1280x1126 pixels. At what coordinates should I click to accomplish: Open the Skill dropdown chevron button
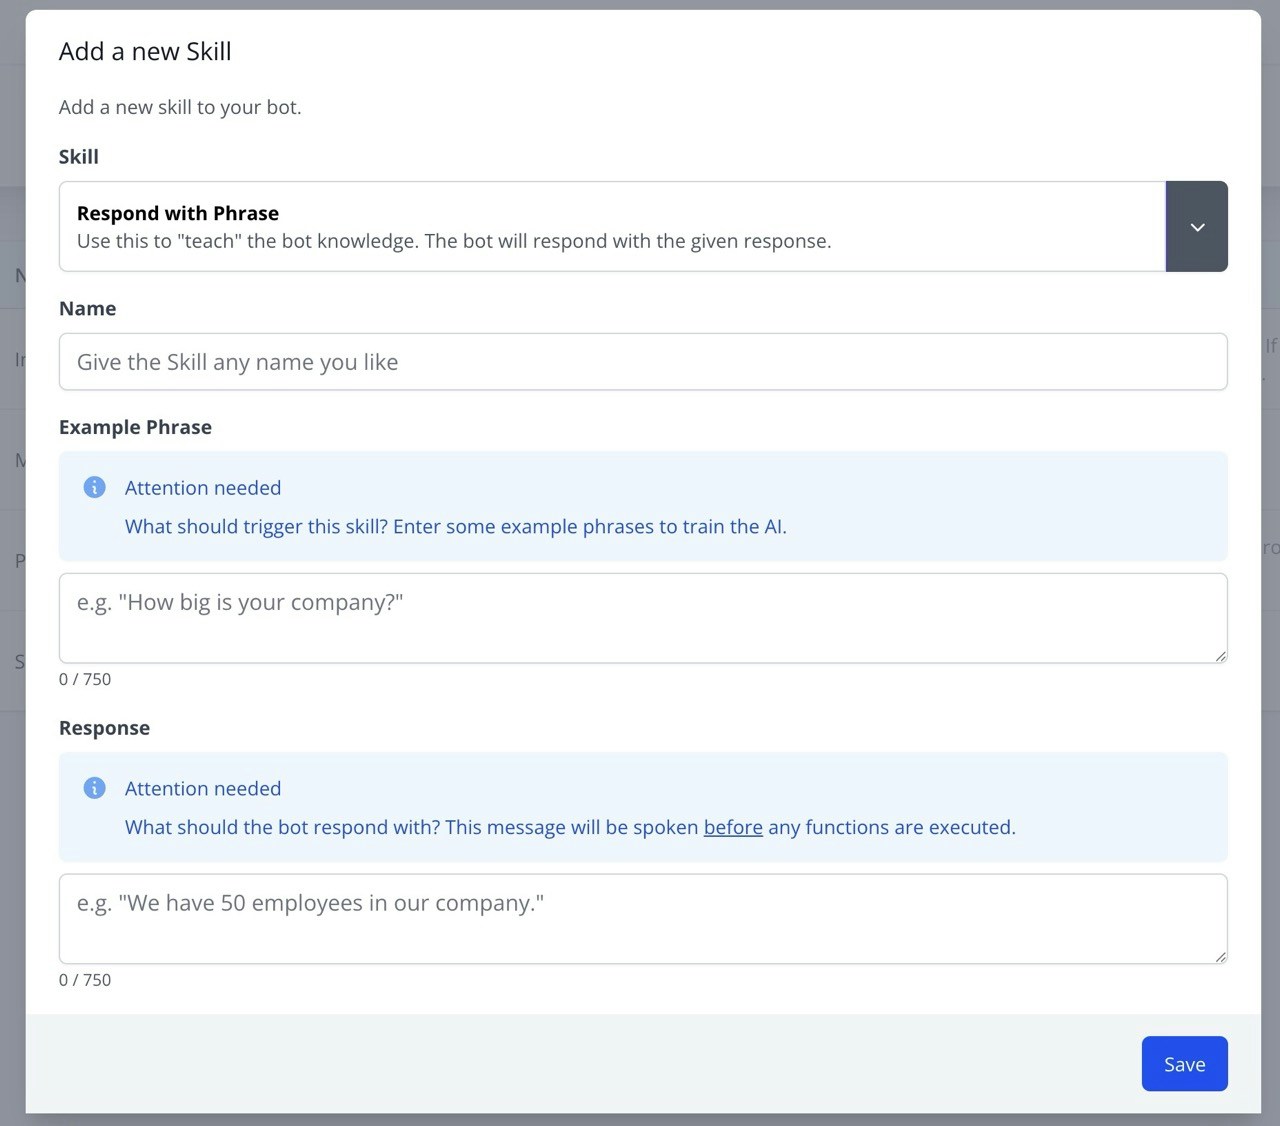point(1196,226)
